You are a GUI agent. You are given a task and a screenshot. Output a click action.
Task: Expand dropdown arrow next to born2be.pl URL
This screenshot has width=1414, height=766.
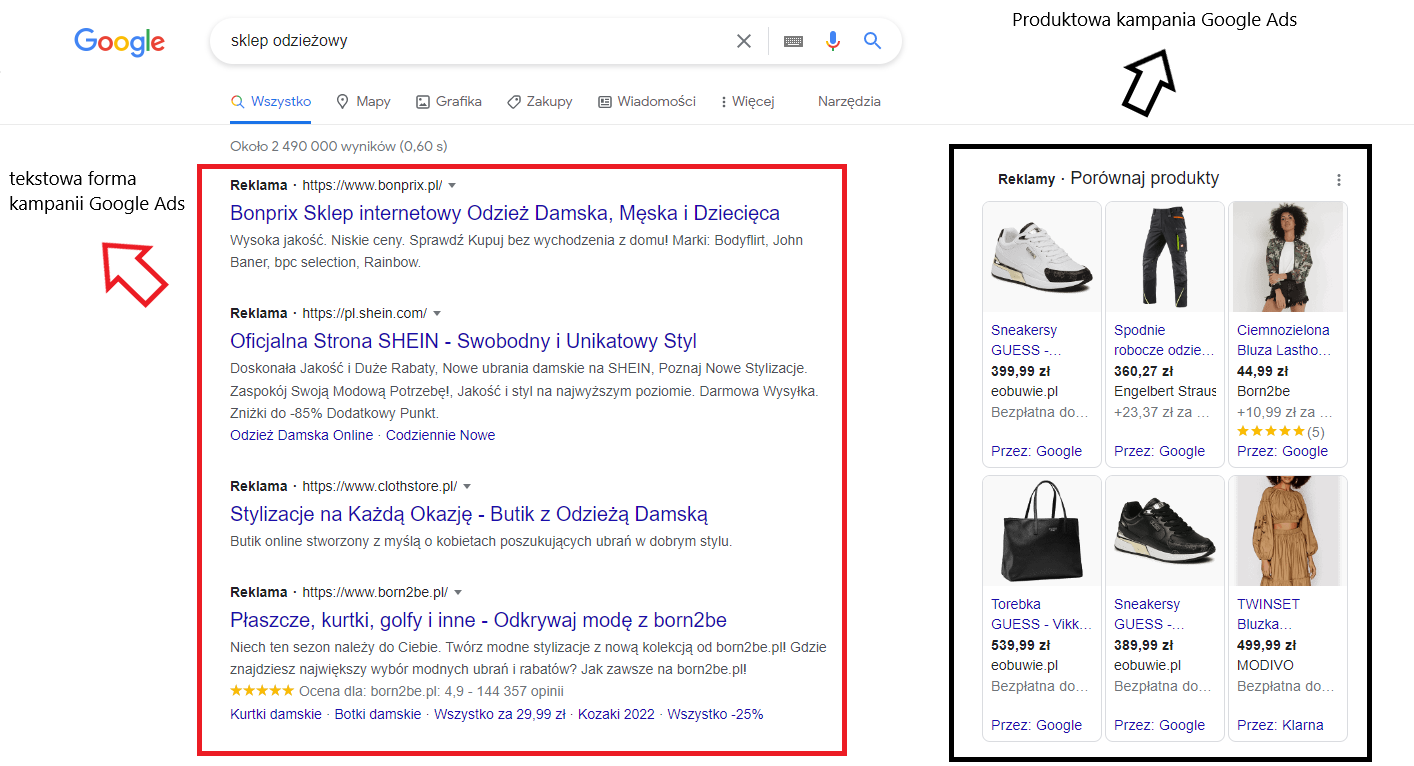pyautogui.click(x=458, y=592)
